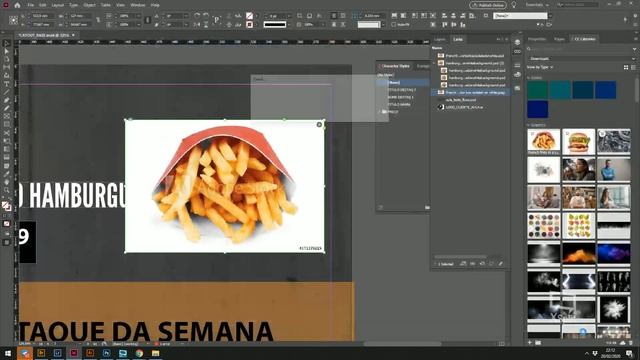Image resolution: width=640 pixels, height=360 pixels.
Task: Pick the bottom dark blue library swatch
Action: click(x=537, y=109)
